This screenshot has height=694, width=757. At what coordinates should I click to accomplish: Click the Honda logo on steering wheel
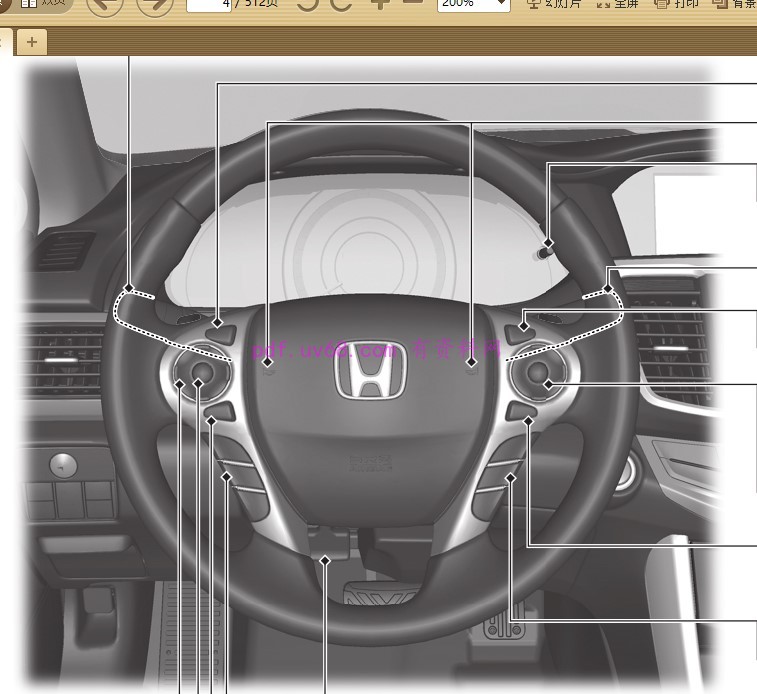(371, 381)
